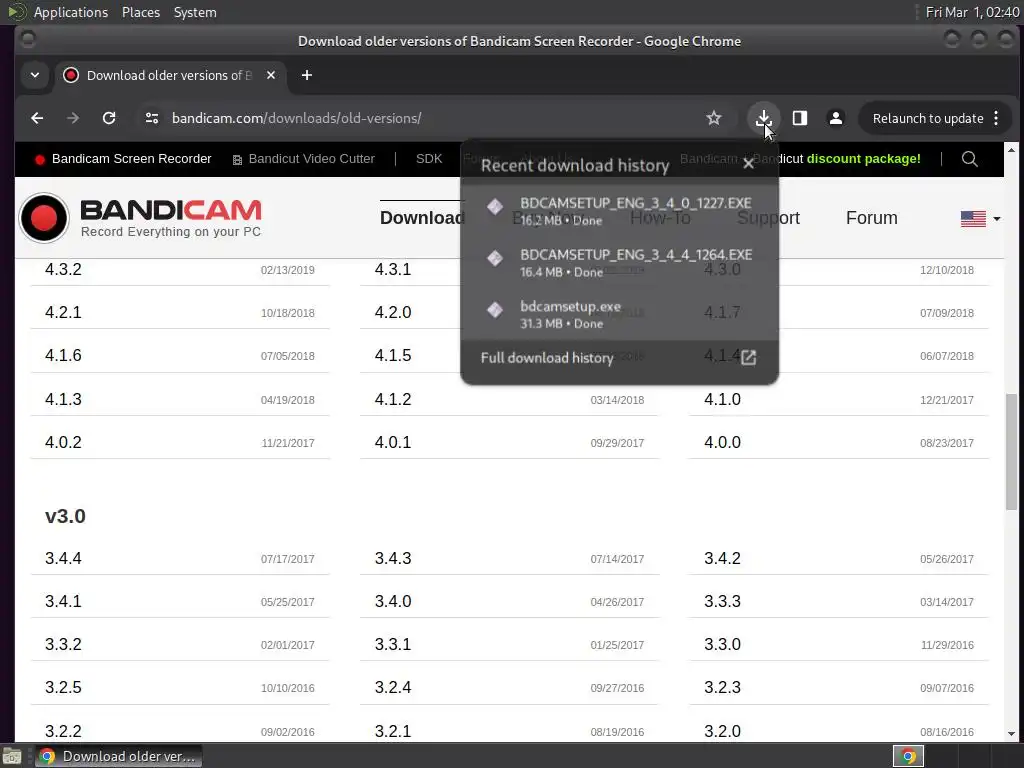Open the side panel icon

799,118
